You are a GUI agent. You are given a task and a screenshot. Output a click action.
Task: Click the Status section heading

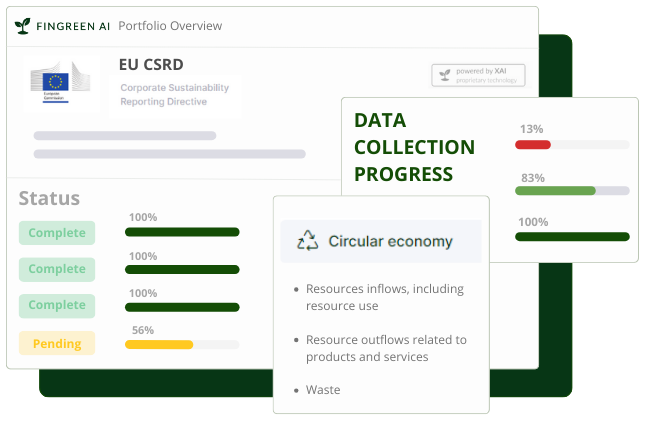49,198
